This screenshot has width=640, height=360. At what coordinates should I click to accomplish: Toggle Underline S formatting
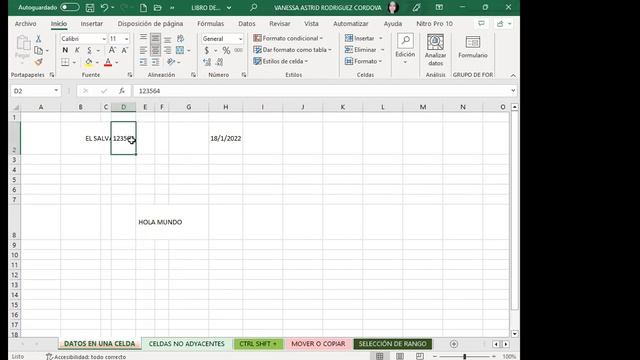(89, 50)
